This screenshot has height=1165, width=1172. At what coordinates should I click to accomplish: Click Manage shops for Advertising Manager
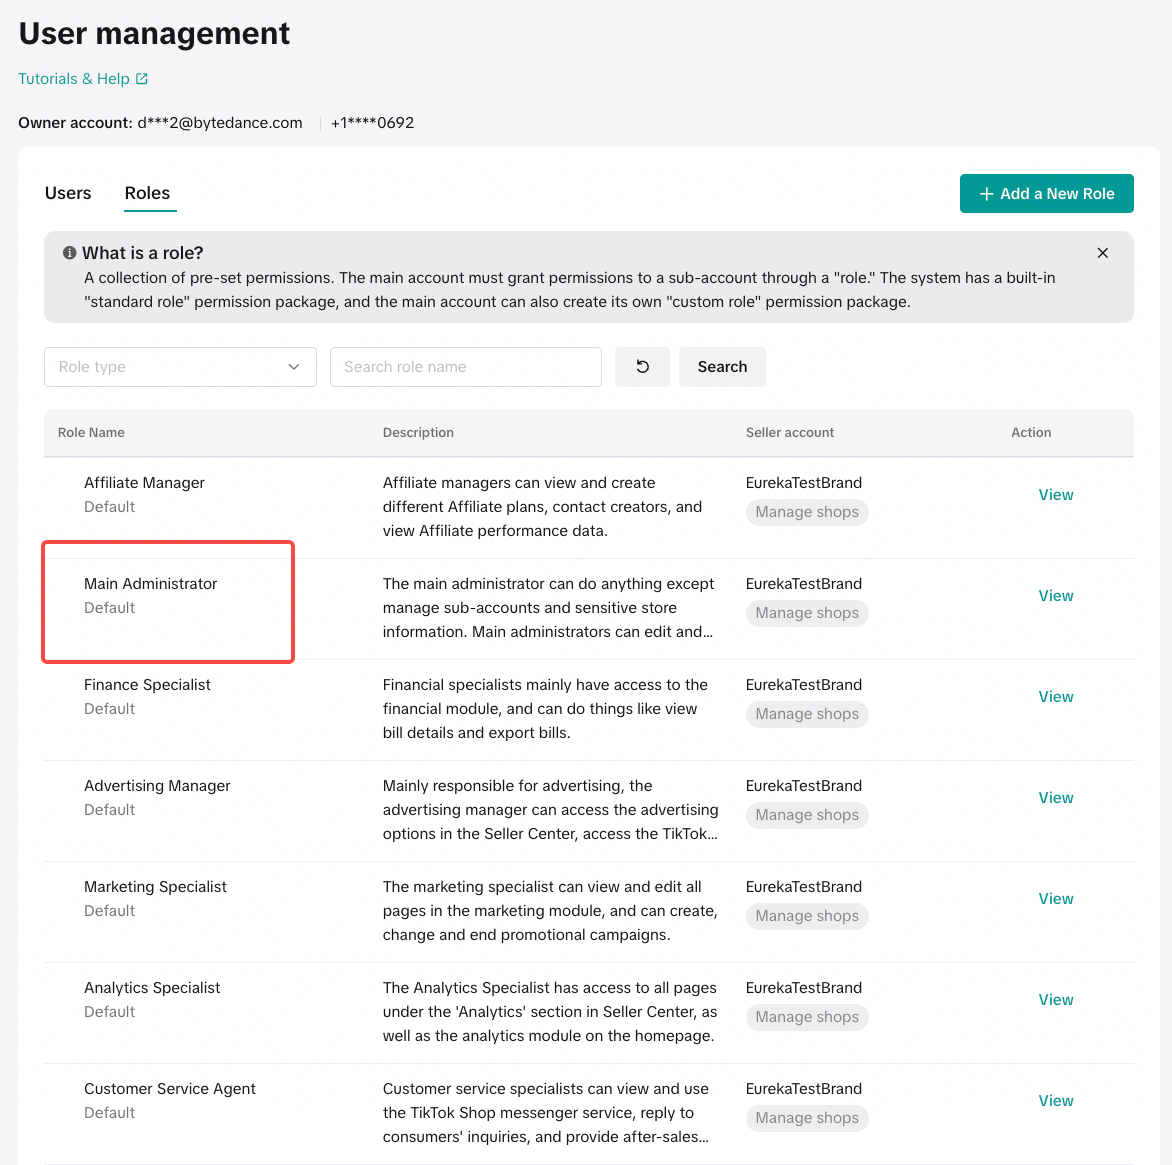(x=806, y=815)
